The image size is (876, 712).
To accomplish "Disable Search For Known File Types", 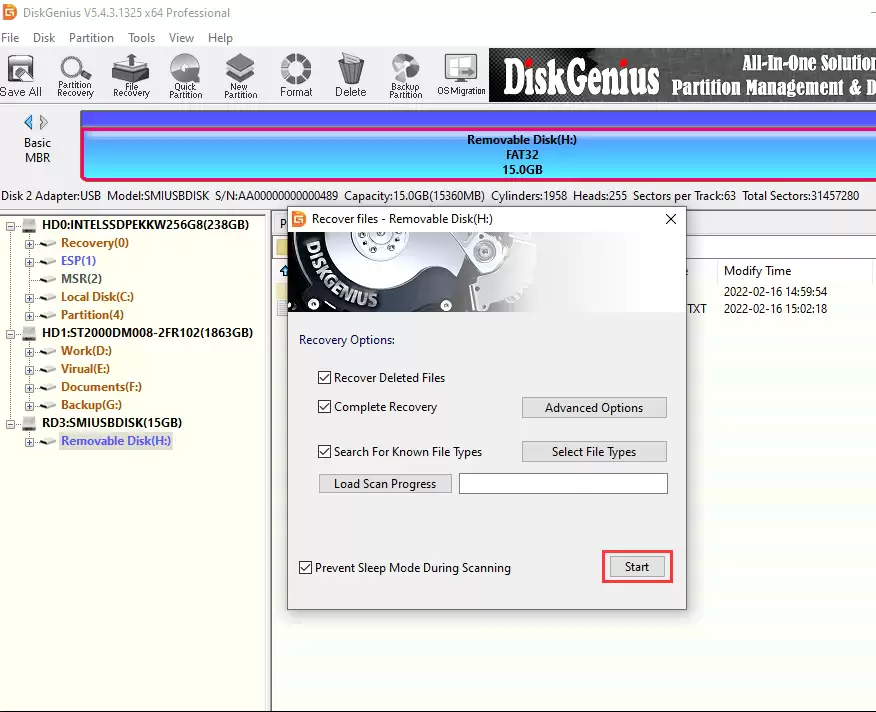I will pos(324,452).
